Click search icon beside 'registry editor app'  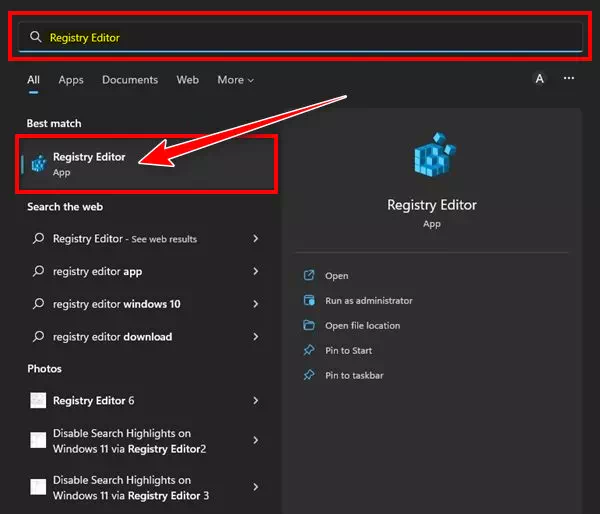(x=38, y=271)
